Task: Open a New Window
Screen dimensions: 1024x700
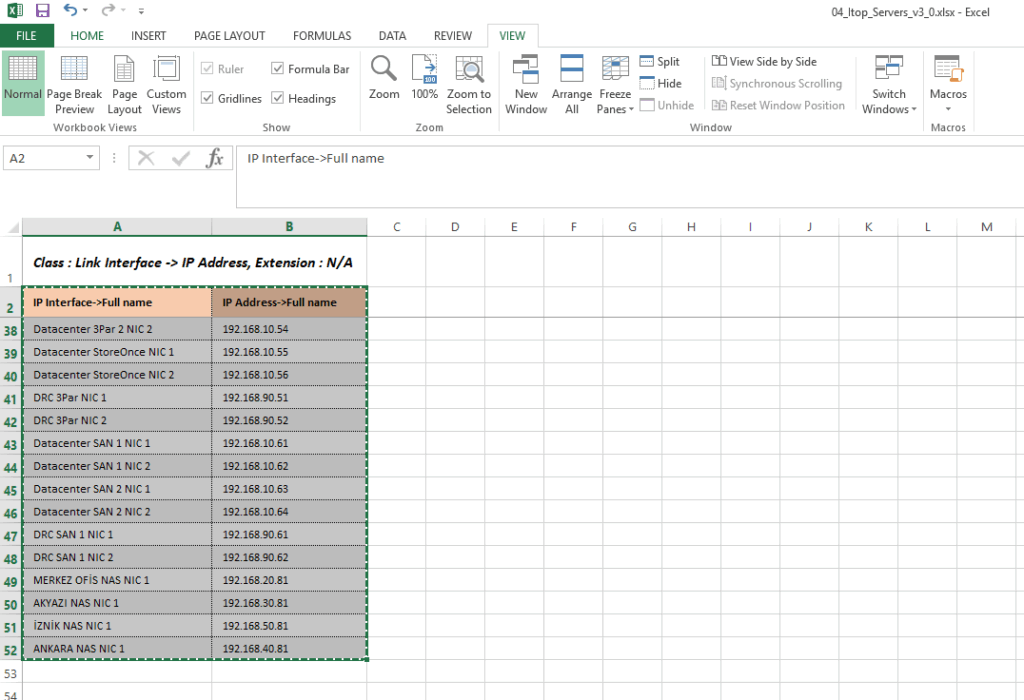Action: [526, 70]
